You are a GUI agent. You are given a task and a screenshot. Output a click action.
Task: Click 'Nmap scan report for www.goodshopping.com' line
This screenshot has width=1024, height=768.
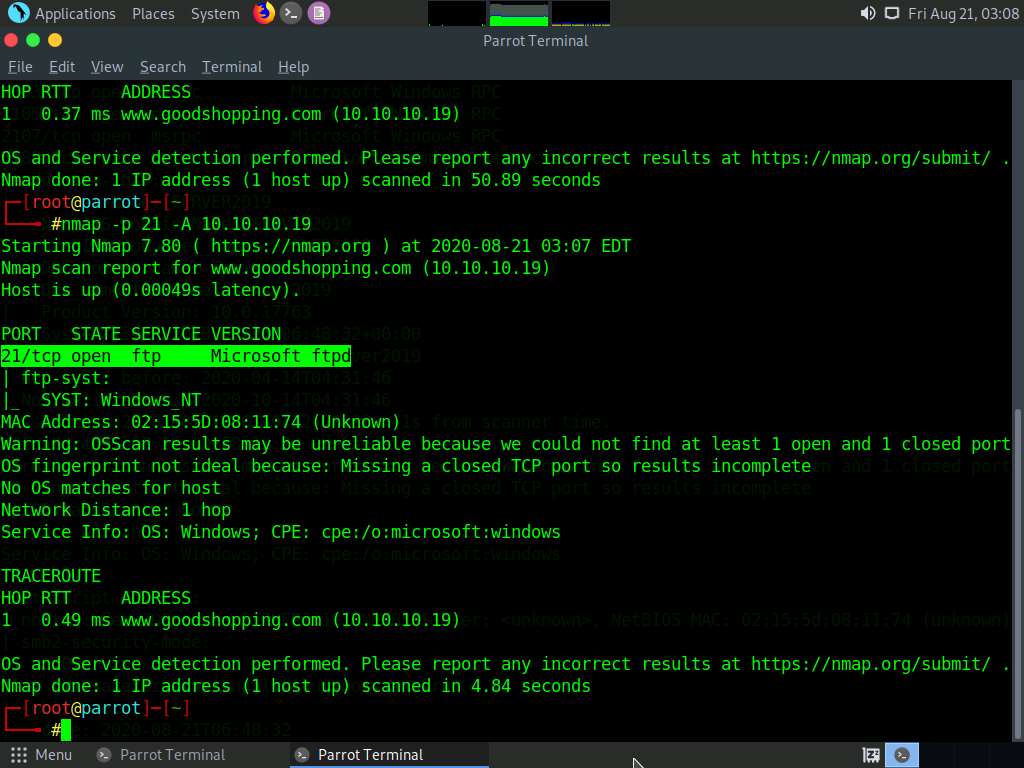tap(276, 268)
